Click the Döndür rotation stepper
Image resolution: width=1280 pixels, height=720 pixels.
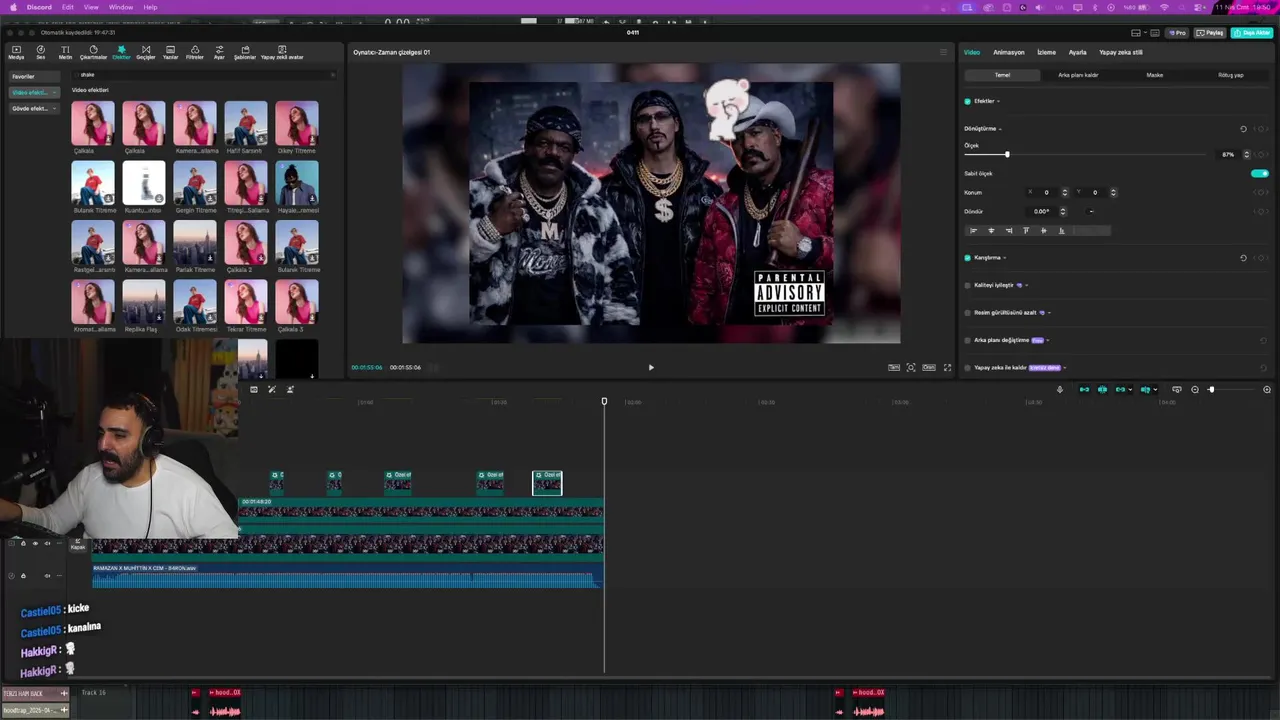1062,211
